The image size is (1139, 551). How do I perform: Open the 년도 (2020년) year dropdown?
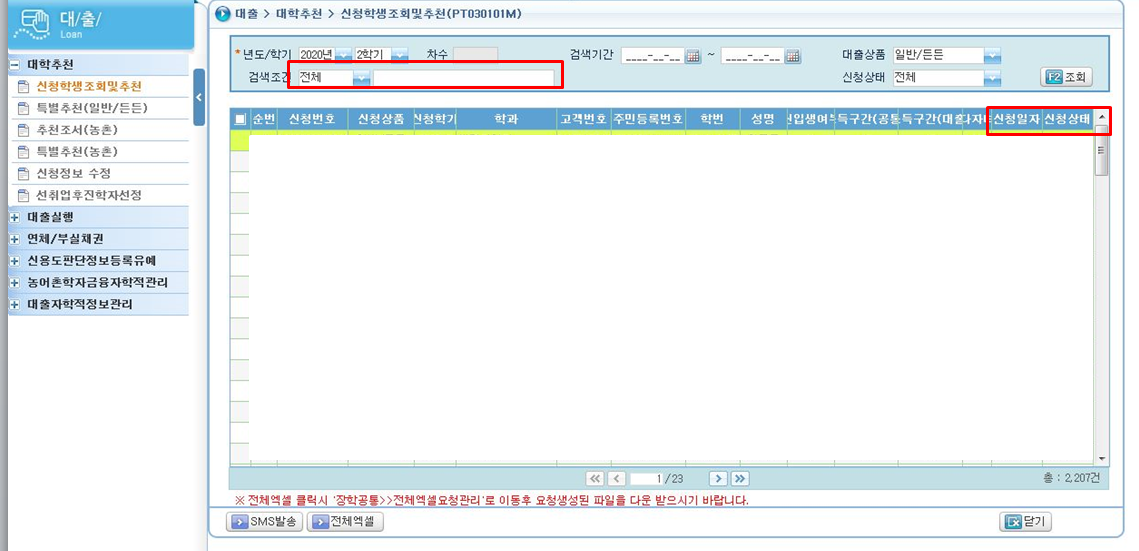pos(343,55)
